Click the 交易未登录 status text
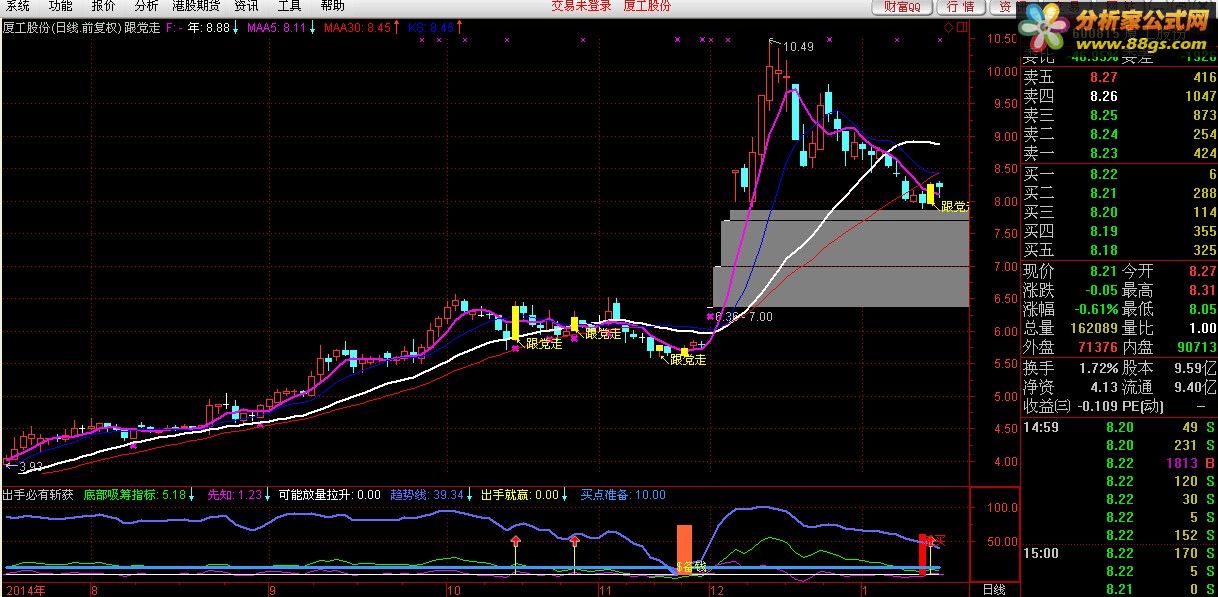The width and height of the screenshot is (1218, 597). coord(581,6)
